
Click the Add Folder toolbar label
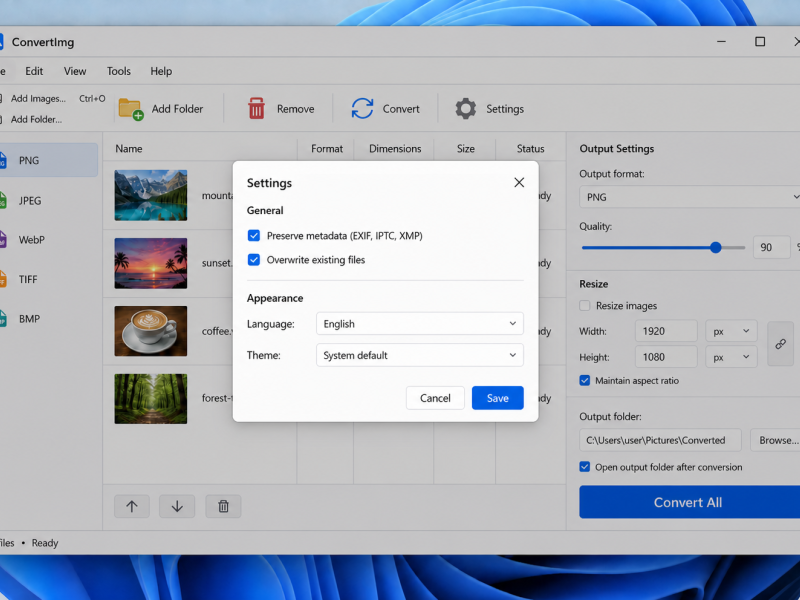tap(177, 109)
